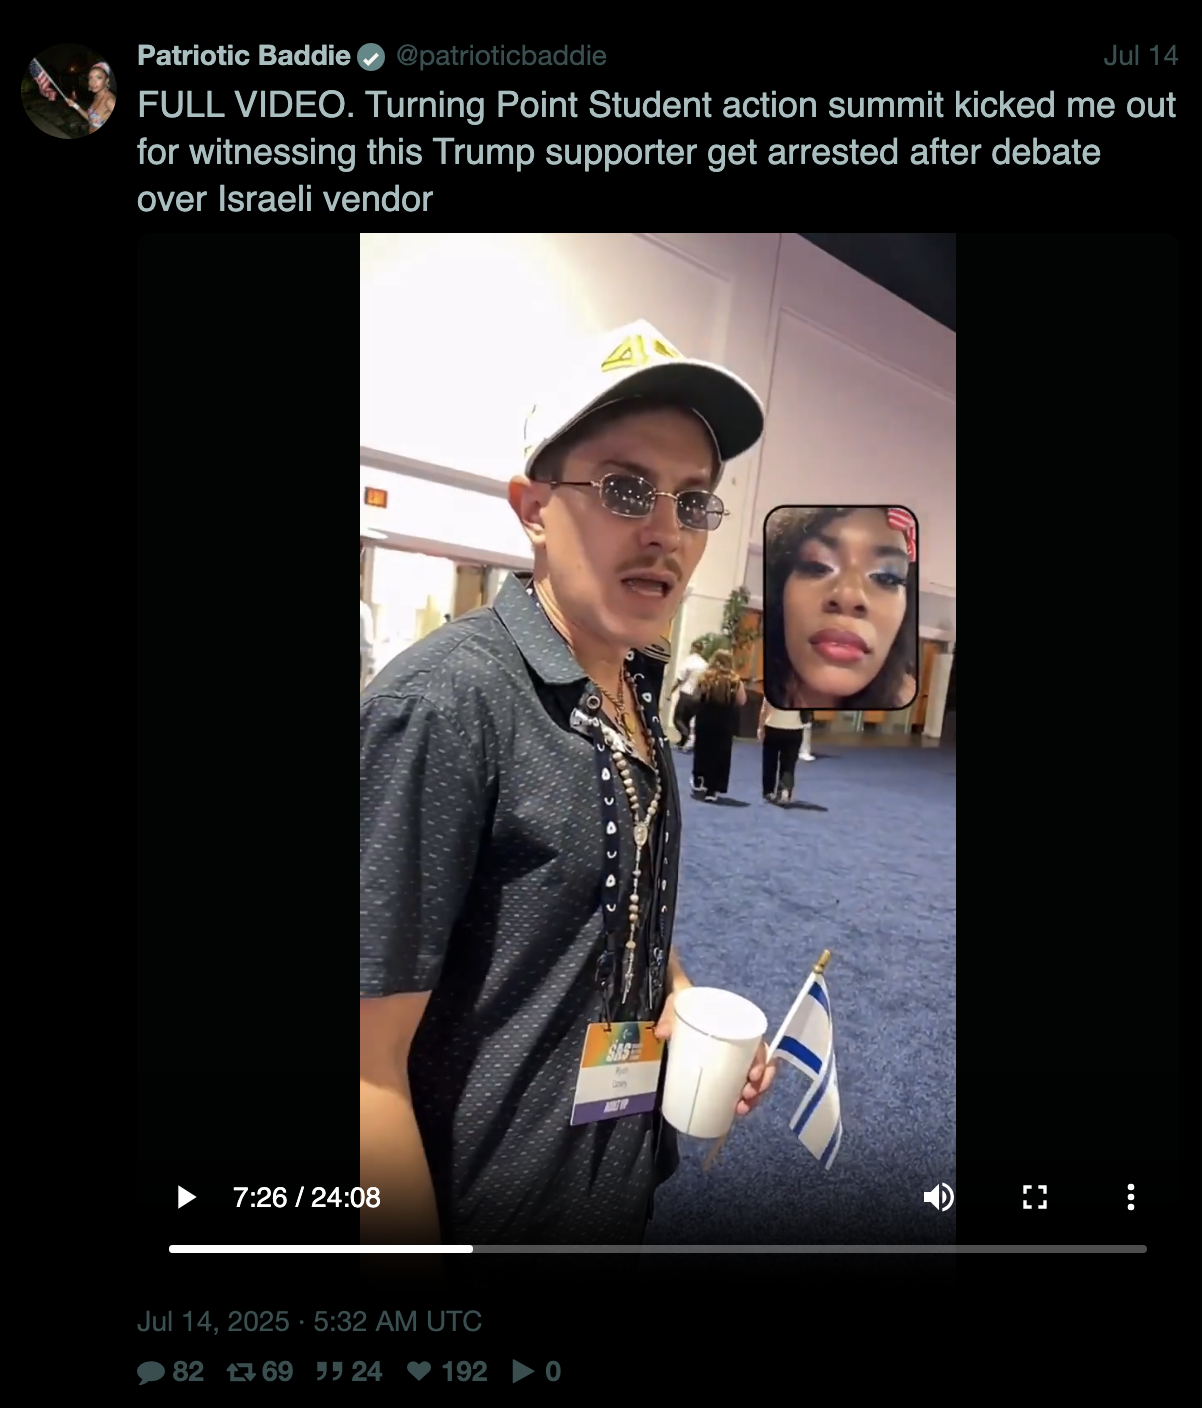The height and width of the screenshot is (1408, 1202).
Task: Click the quote marks icon
Action: click(x=329, y=1371)
